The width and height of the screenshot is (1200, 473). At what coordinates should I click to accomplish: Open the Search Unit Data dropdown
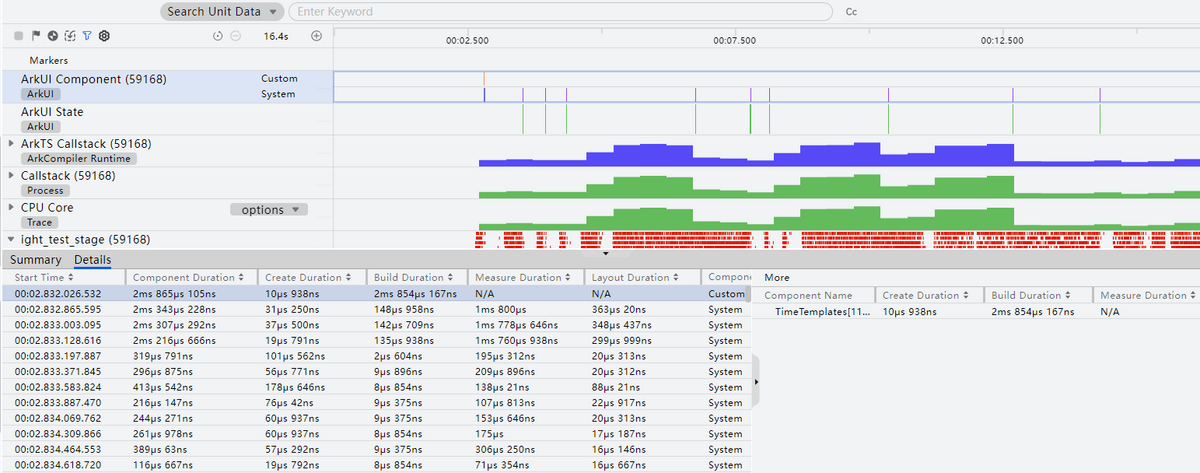[x=222, y=12]
